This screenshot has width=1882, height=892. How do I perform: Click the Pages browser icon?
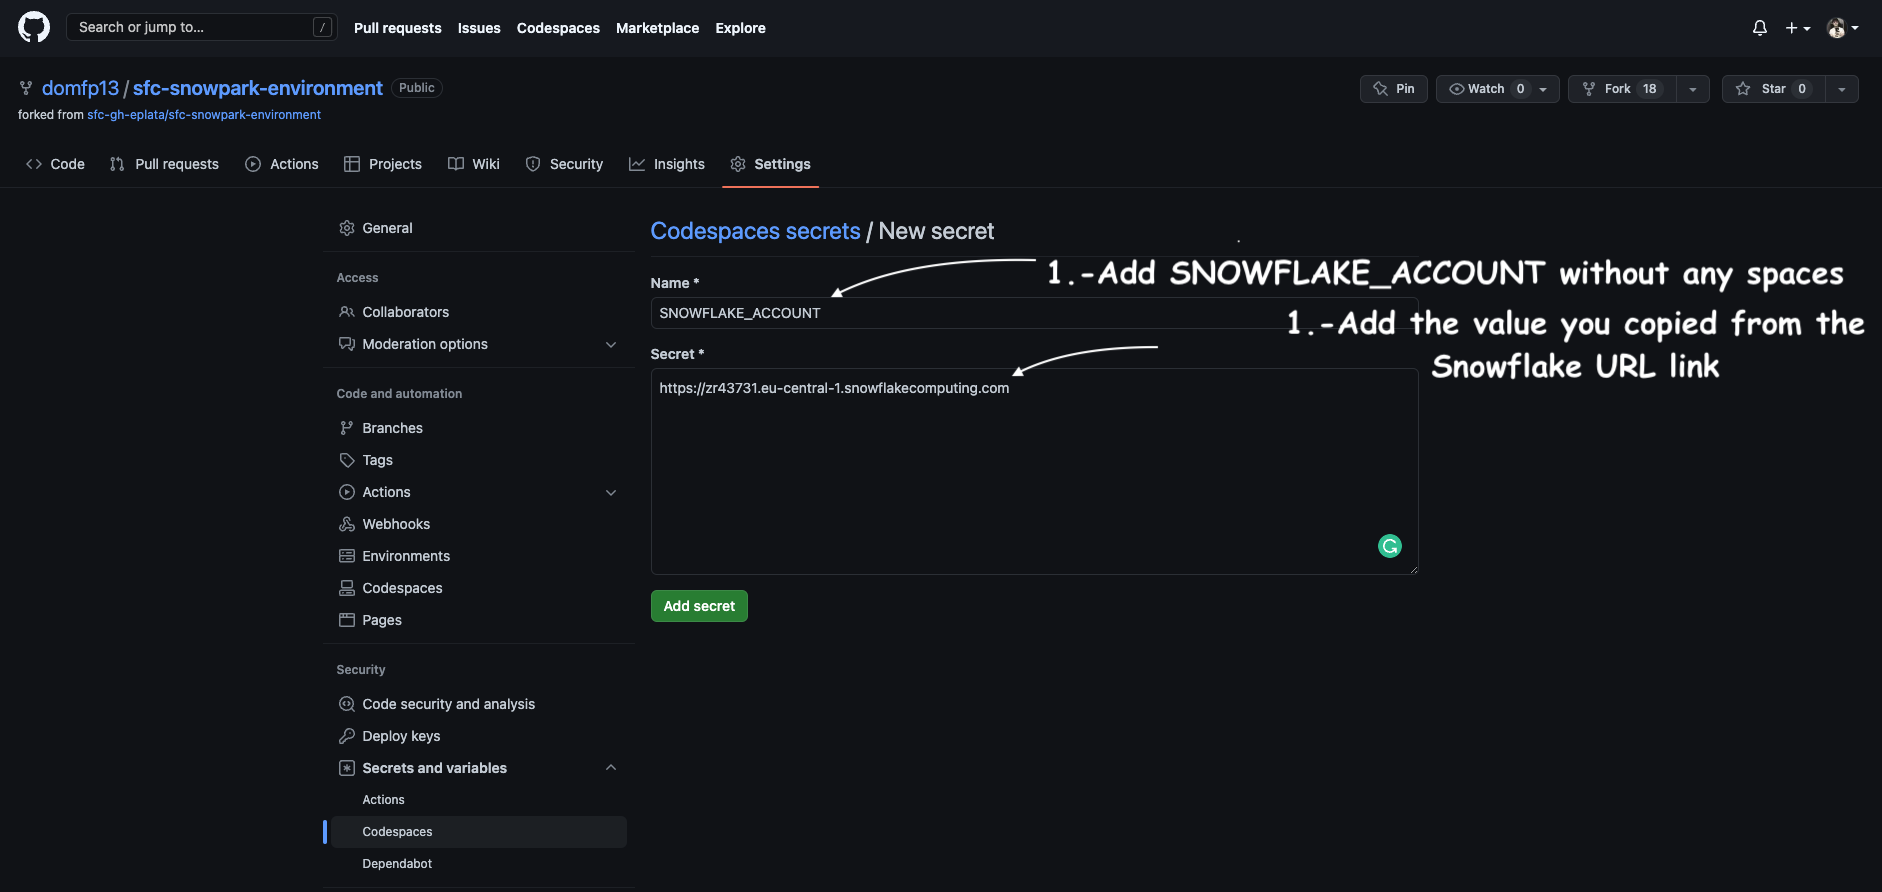coord(347,620)
